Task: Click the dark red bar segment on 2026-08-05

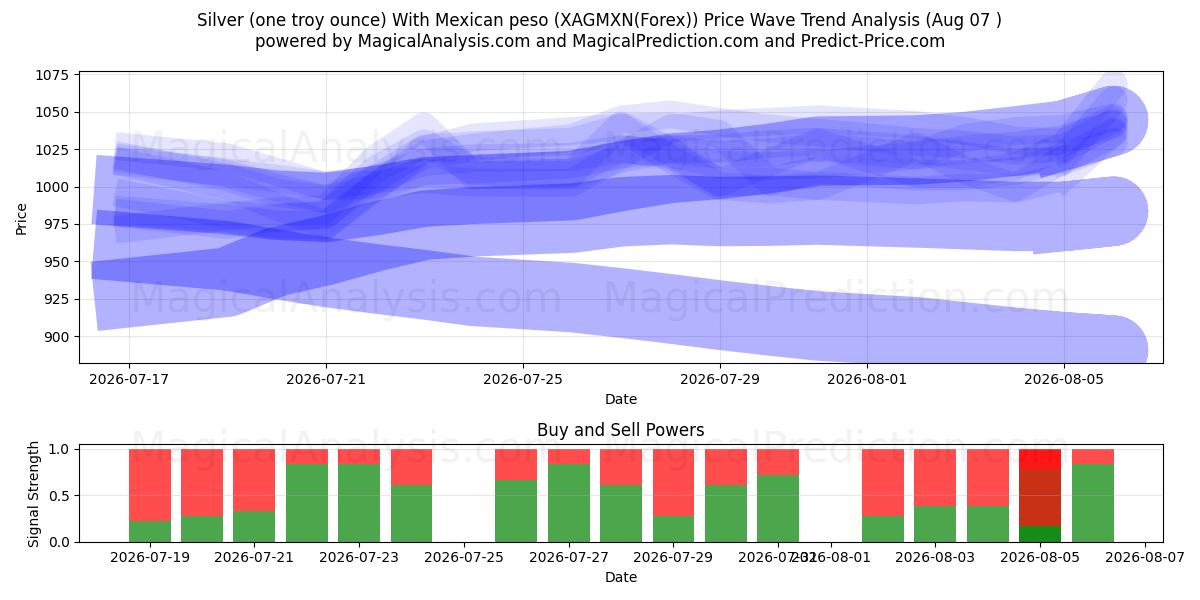Action: point(1040,497)
